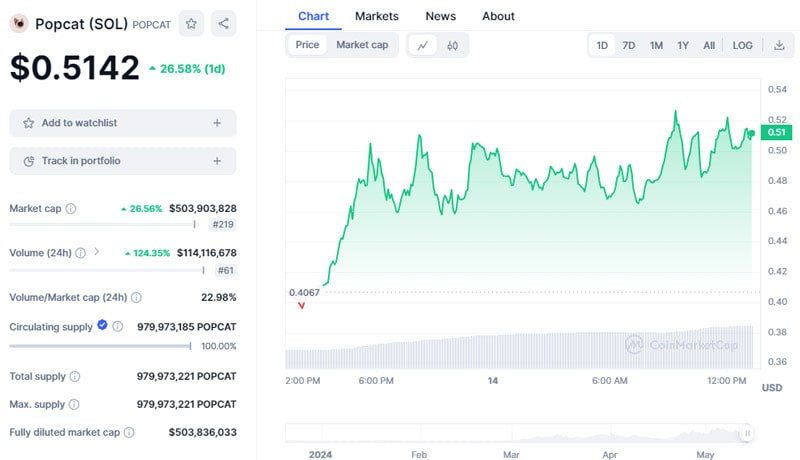Expand Volume (24h) chevron arrow
The width and height of the screenshot is (800, 460).
[96, 252]
